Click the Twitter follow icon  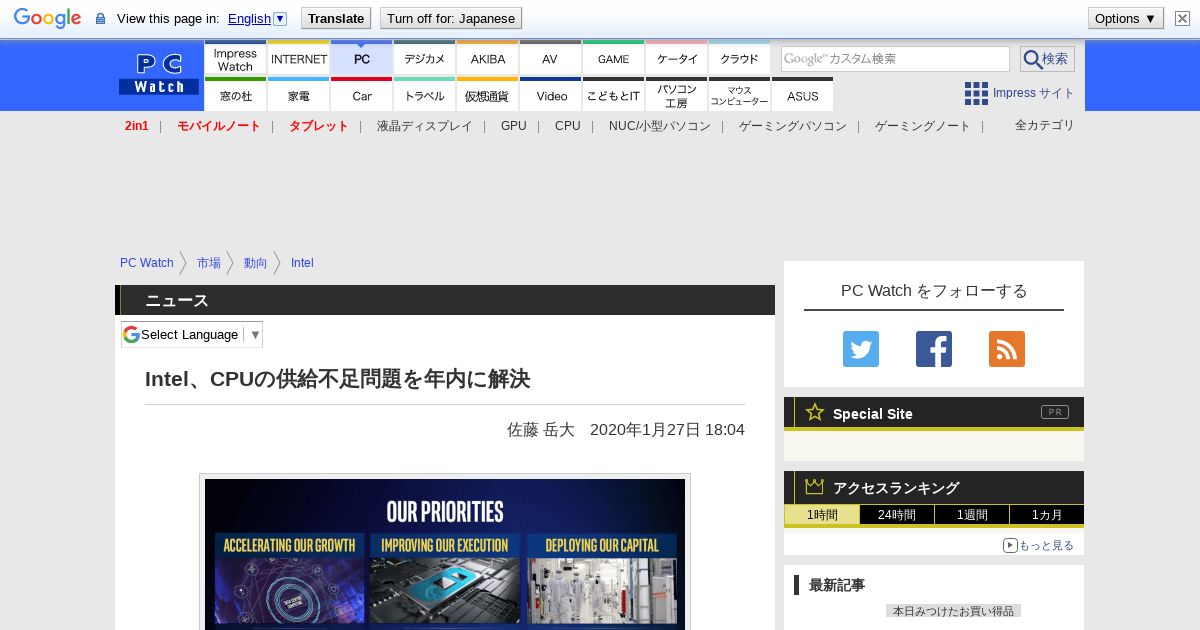[x=860, y=349]
